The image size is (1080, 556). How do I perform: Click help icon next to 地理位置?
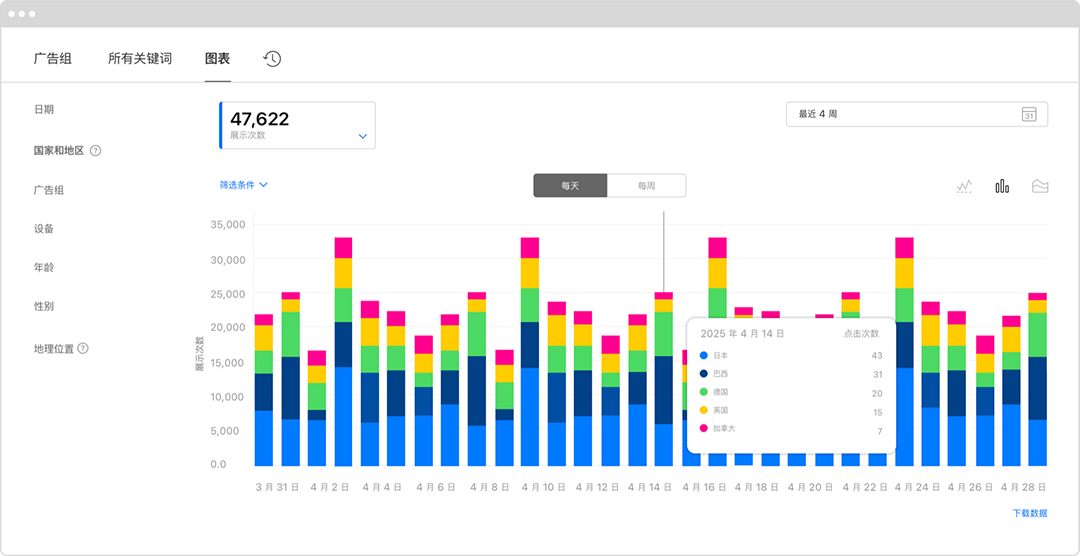coord(83,348)
